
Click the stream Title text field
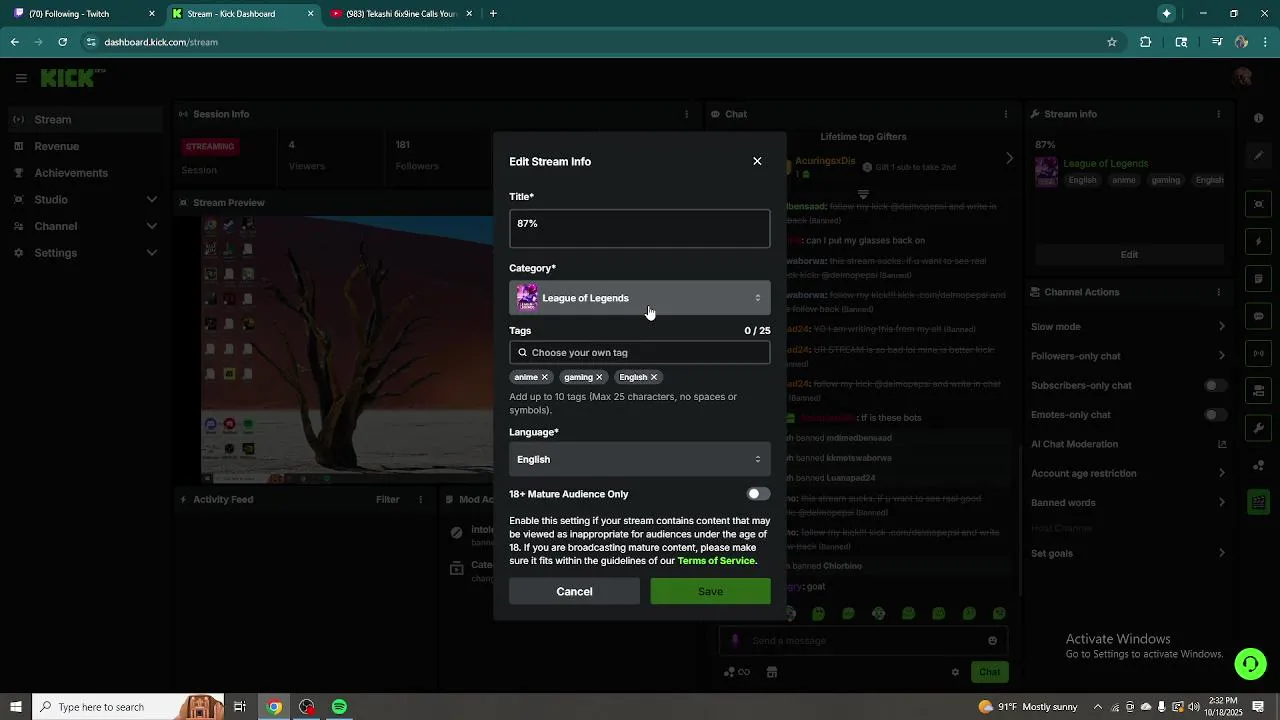tap(640, 229)
